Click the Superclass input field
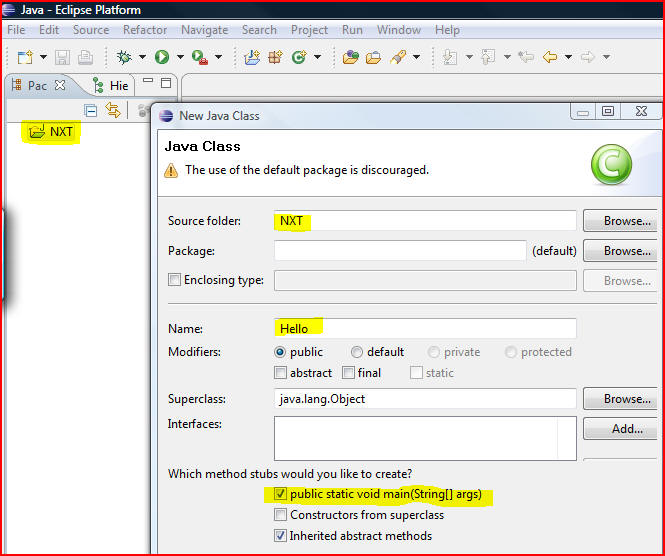665x556 pixels. click(425, 399)
